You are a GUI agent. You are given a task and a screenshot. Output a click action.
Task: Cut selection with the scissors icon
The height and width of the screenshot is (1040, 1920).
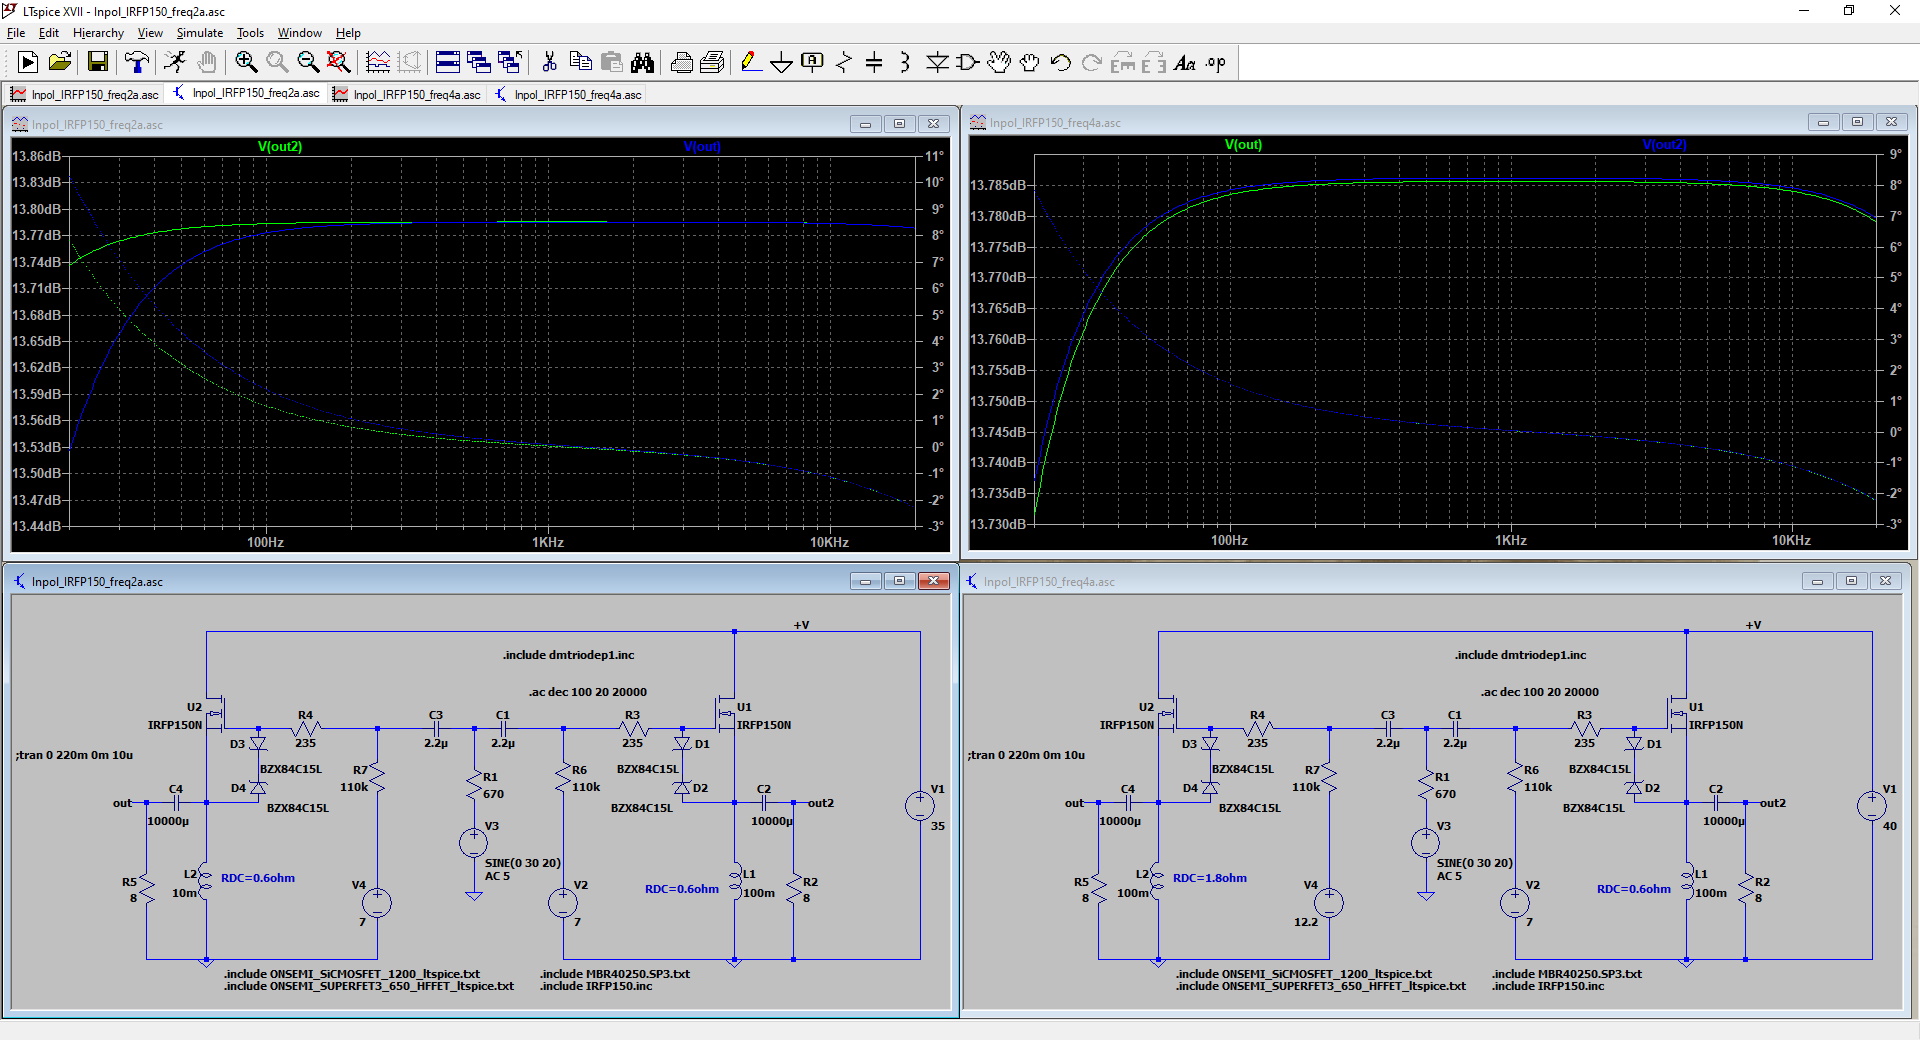tap(549, 63)
